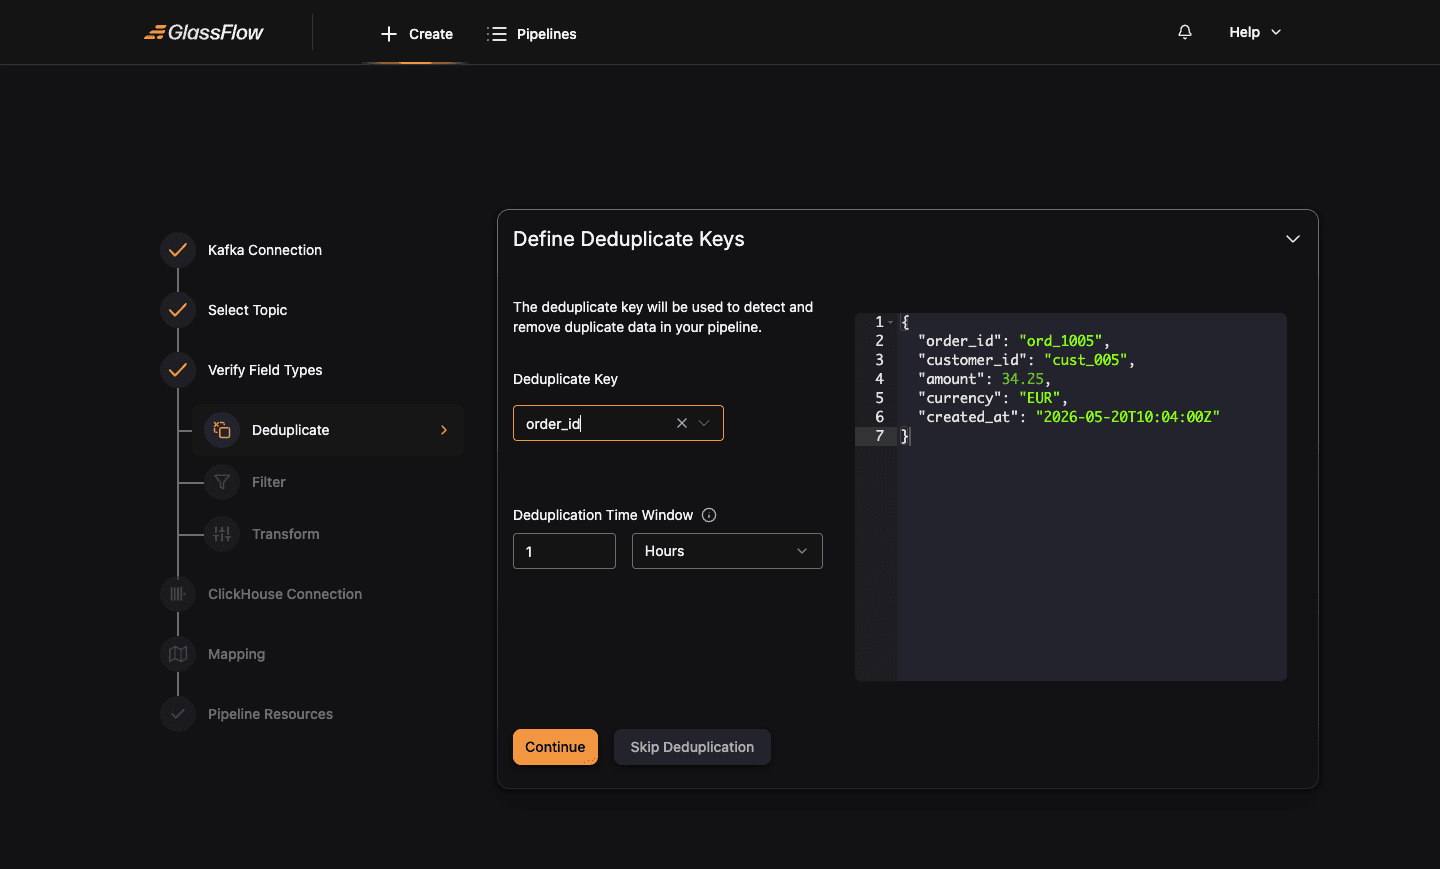Select Pipeline Resources step label
Viewport: 1440px width, 869px height.
(x=270, y=714)
